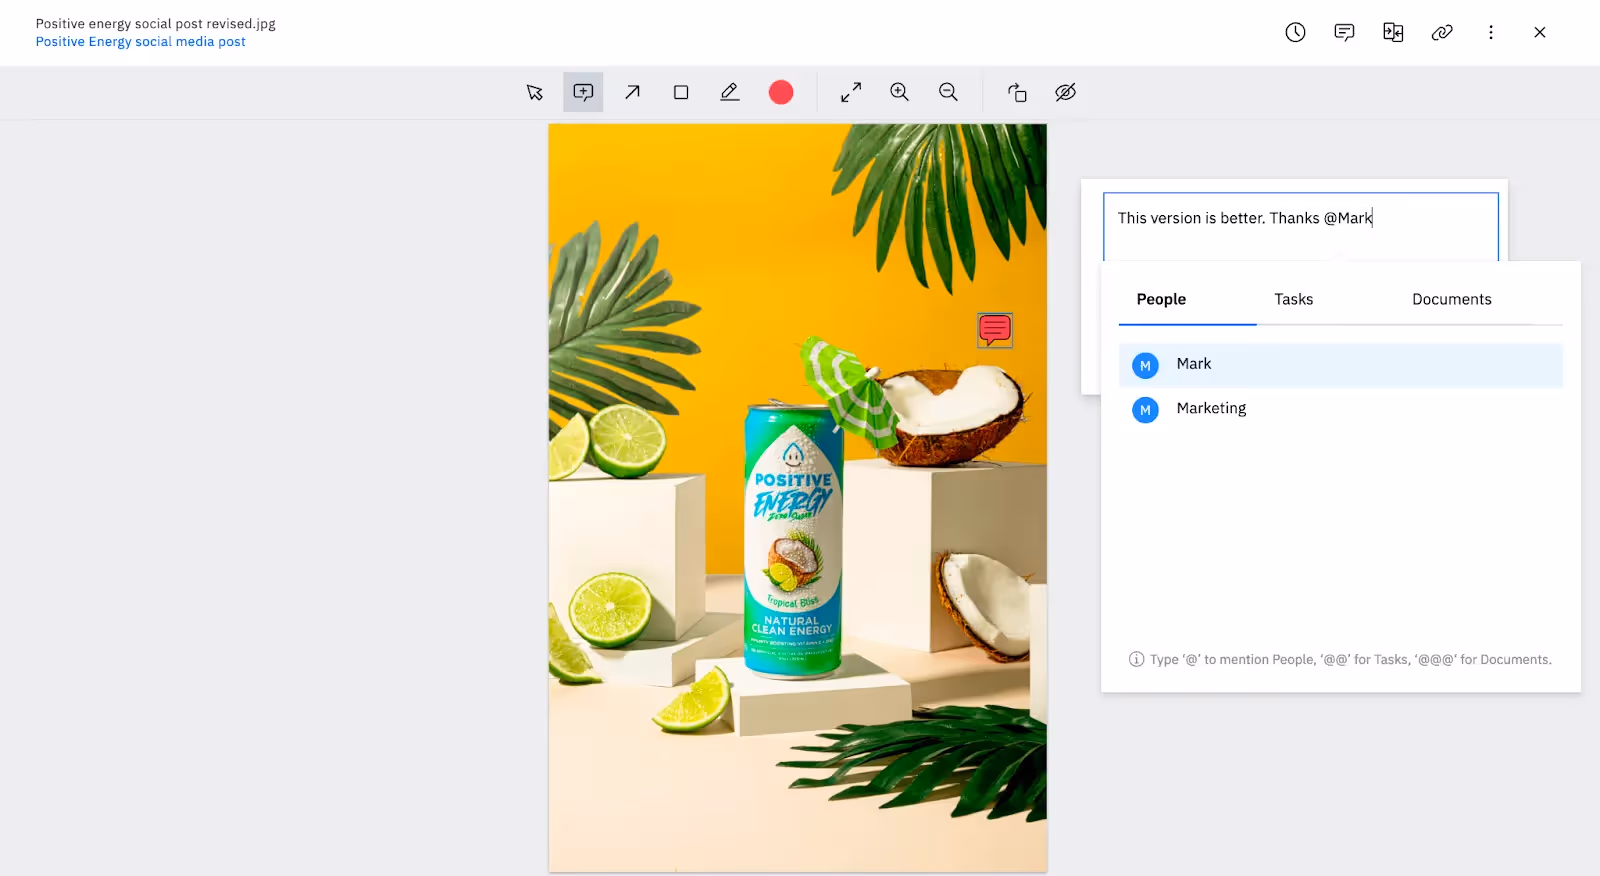Hide annotations with the eye toggle
Viewport: 1600px width, 876px height.
click(x=1066, y=92)
